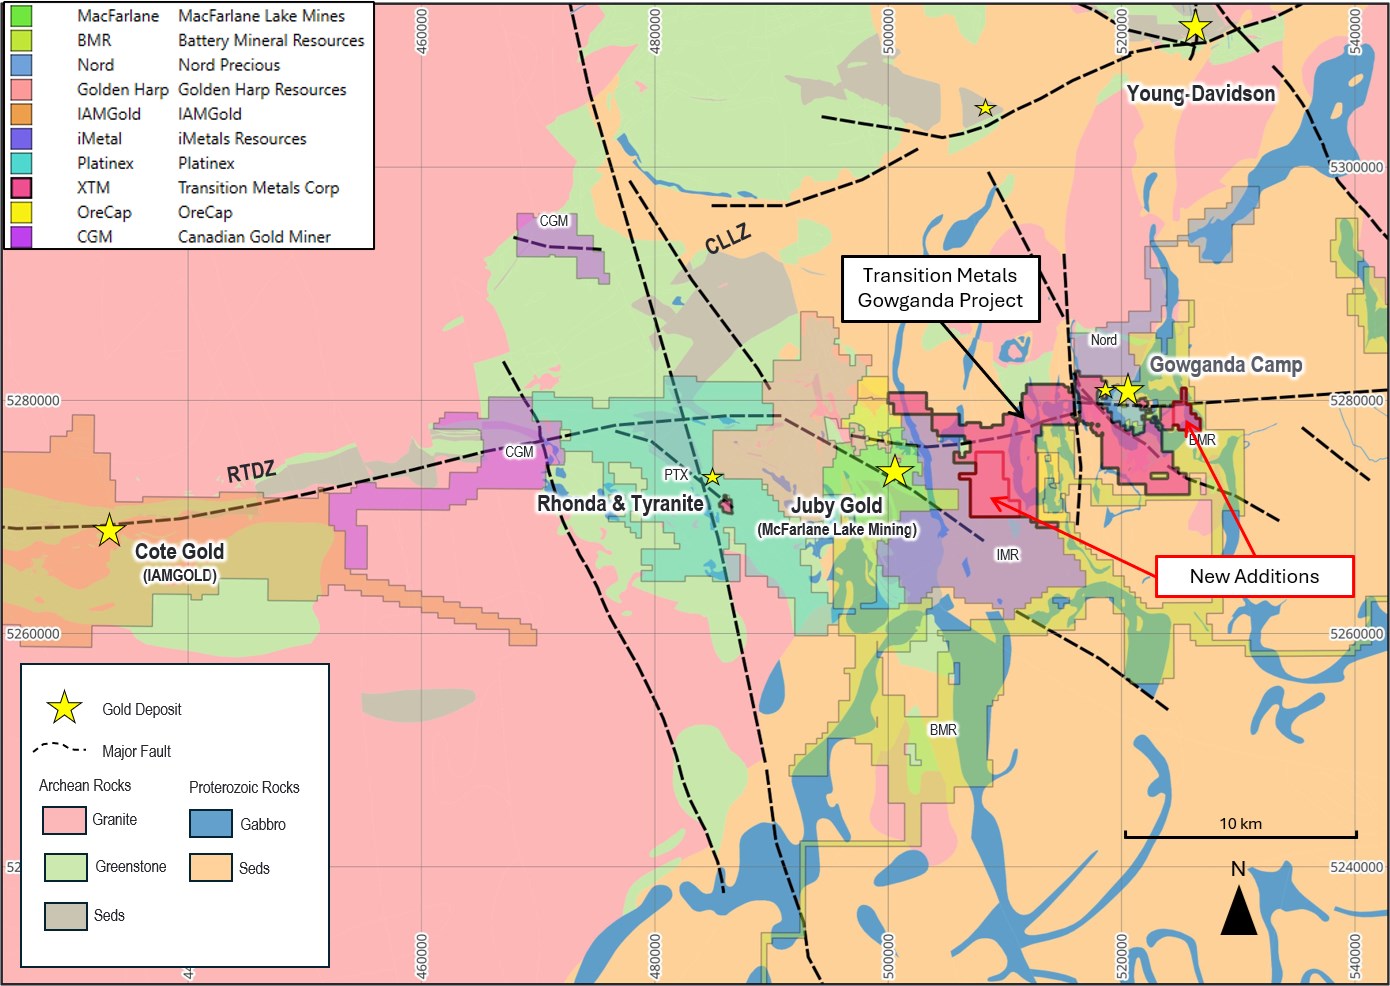Click the IMR claim label
The image size is (1390, 986).
pos(1007,555)
